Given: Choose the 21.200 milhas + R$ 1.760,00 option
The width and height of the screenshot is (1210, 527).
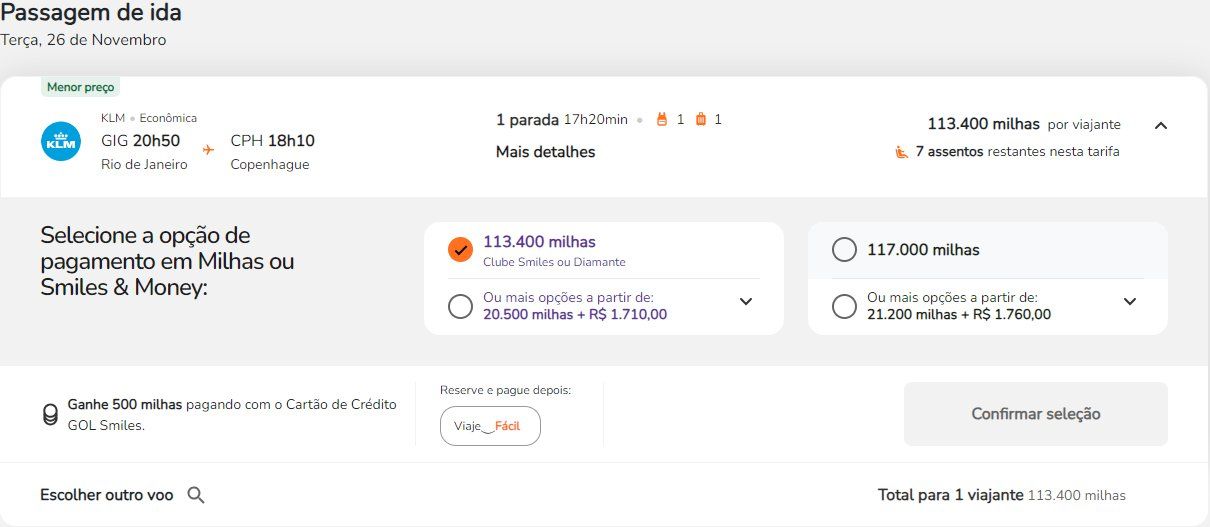Looking at the screenshot, I should pos(844,306).
